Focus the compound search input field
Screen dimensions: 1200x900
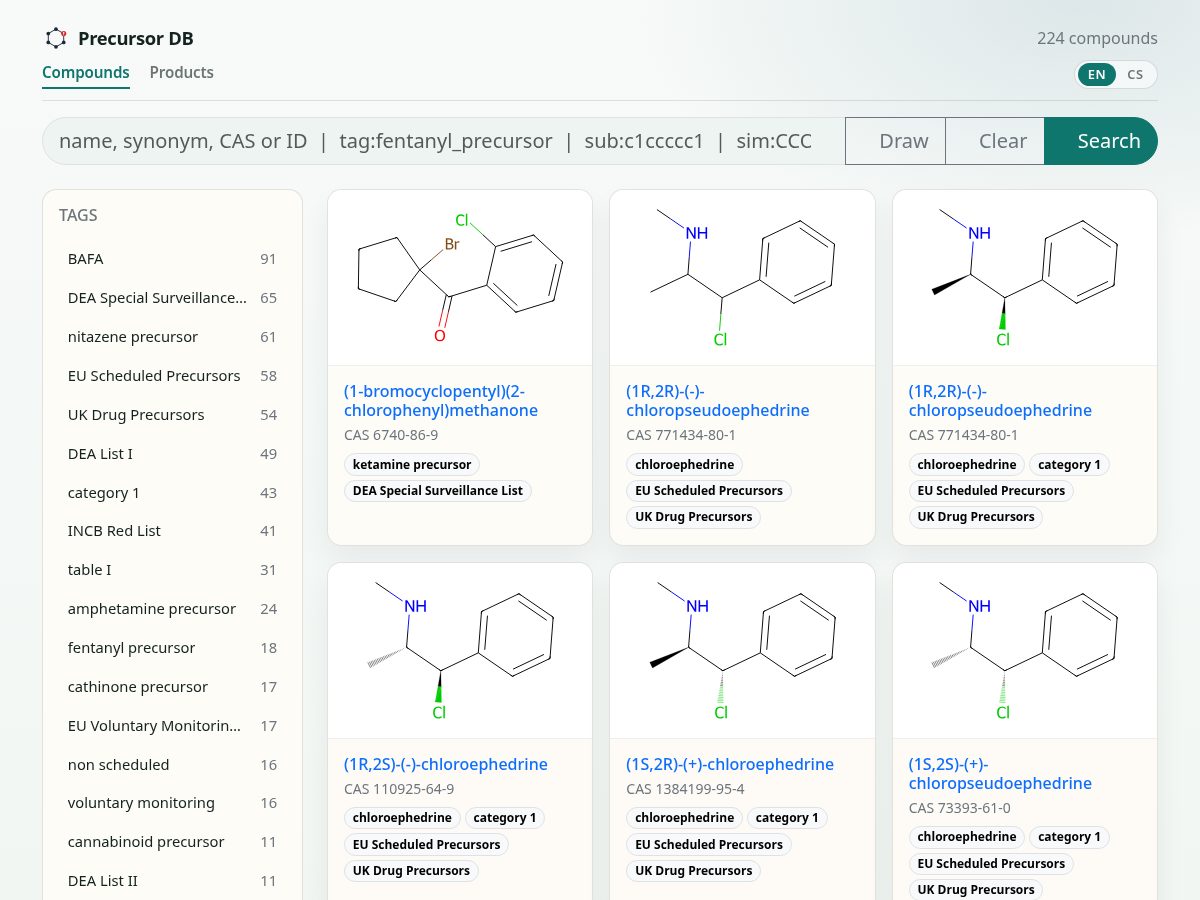[x=443, y=141]
